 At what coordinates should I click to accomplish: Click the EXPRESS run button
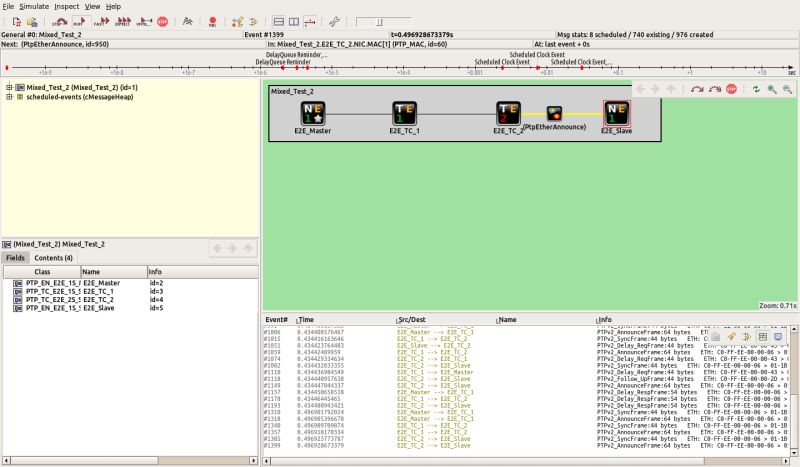pos(123,22)
